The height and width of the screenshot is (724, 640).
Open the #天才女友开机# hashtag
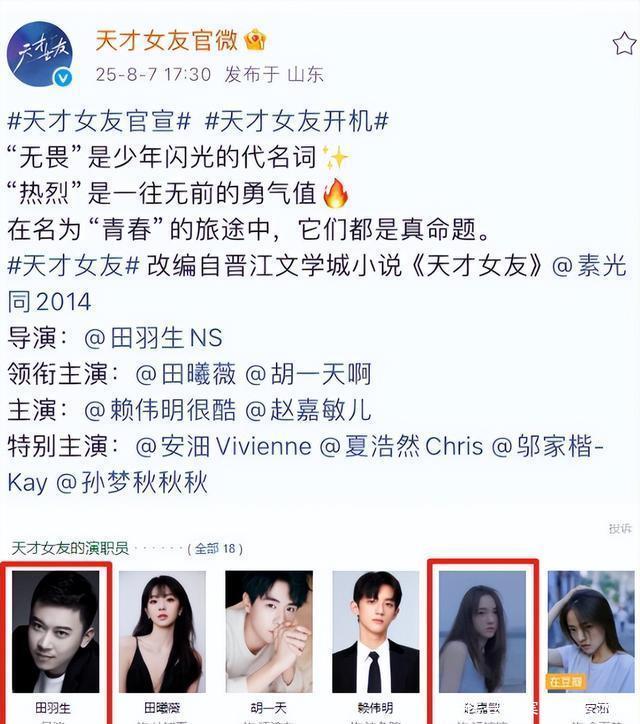point(296,121)
